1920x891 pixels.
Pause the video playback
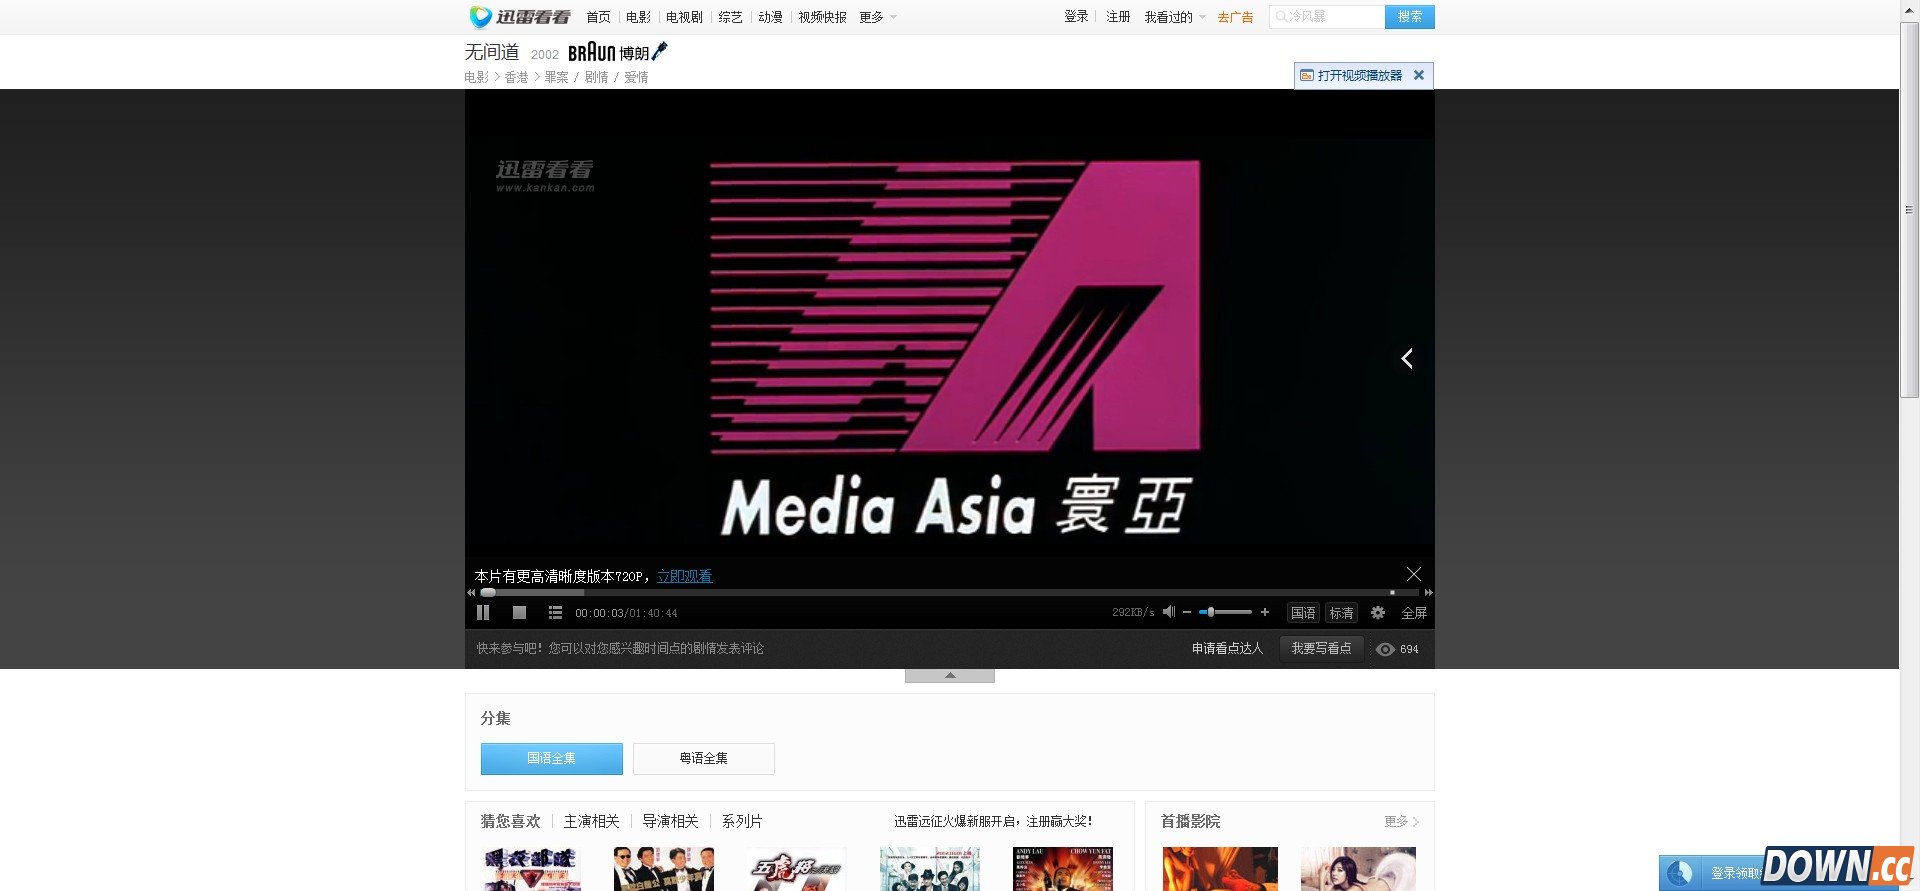483,613
